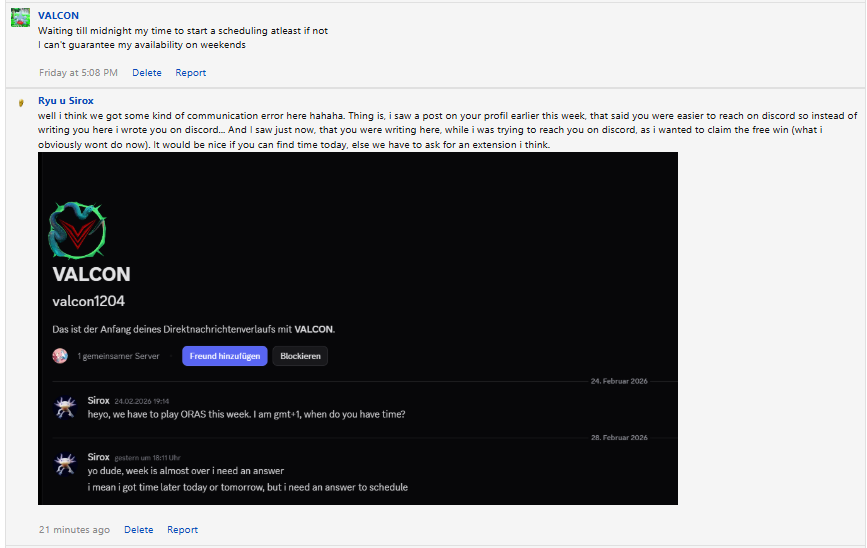Image resolution: width=867 pixels, height=548 pixels.
Task: Click the gestern um 18:11 Uhr timestamp
Action: tap(147, 458)
